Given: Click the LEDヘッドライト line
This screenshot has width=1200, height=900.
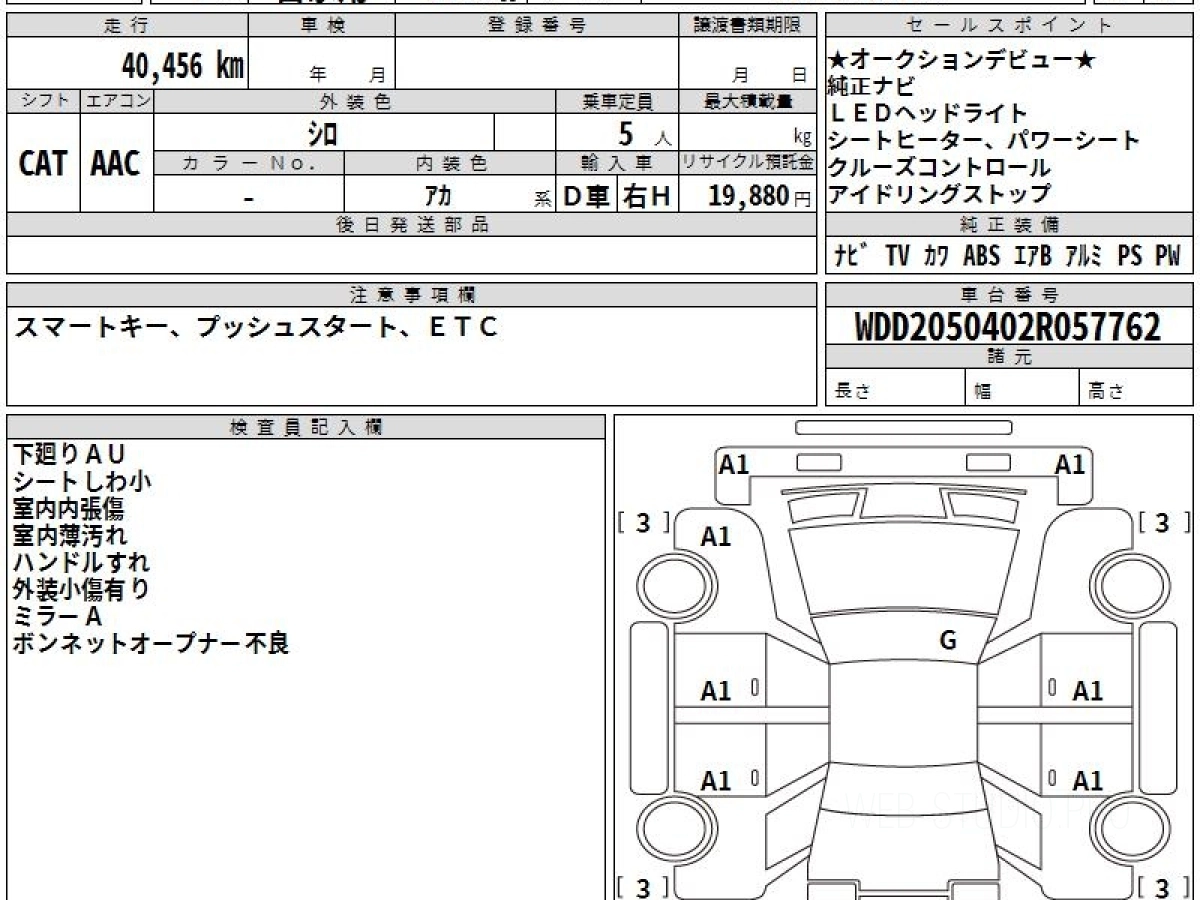Looking at the screenshot, I should click(928, 113).
